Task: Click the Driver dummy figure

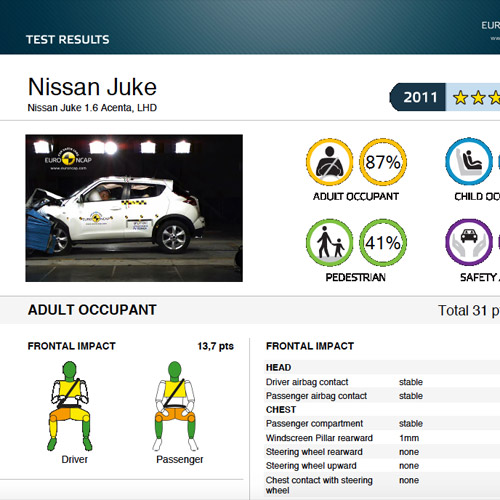Action: click(69, 406)
